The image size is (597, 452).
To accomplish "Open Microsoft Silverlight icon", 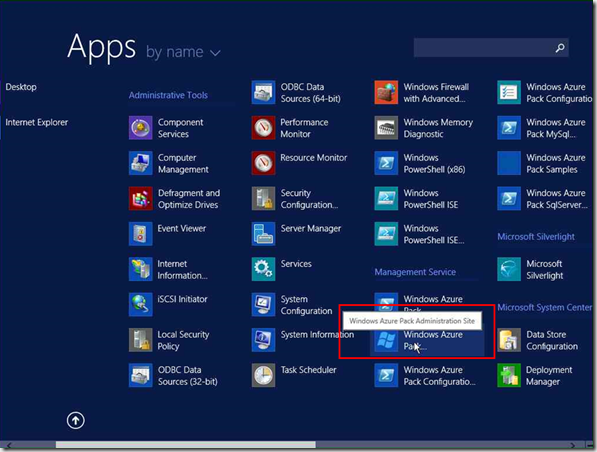I will pyautogui.click(x=509, y=269).
